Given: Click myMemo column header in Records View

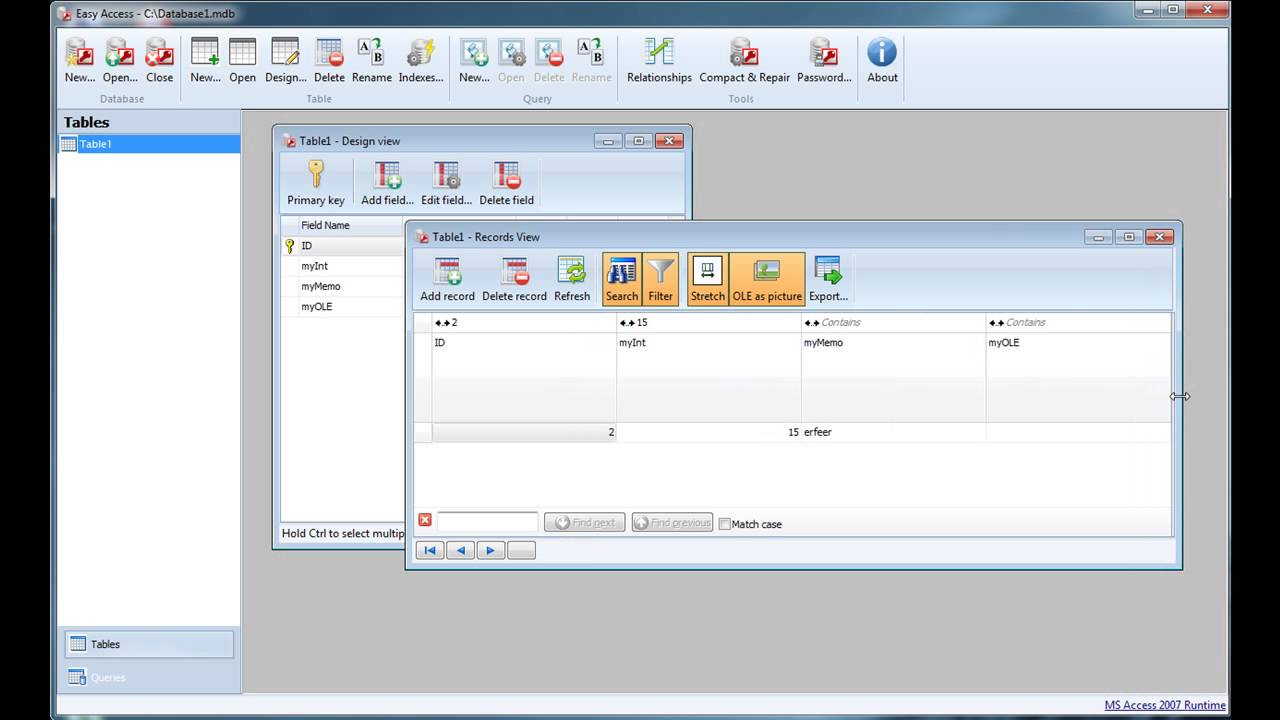Looking at the screenshot, I should [894, 377].
